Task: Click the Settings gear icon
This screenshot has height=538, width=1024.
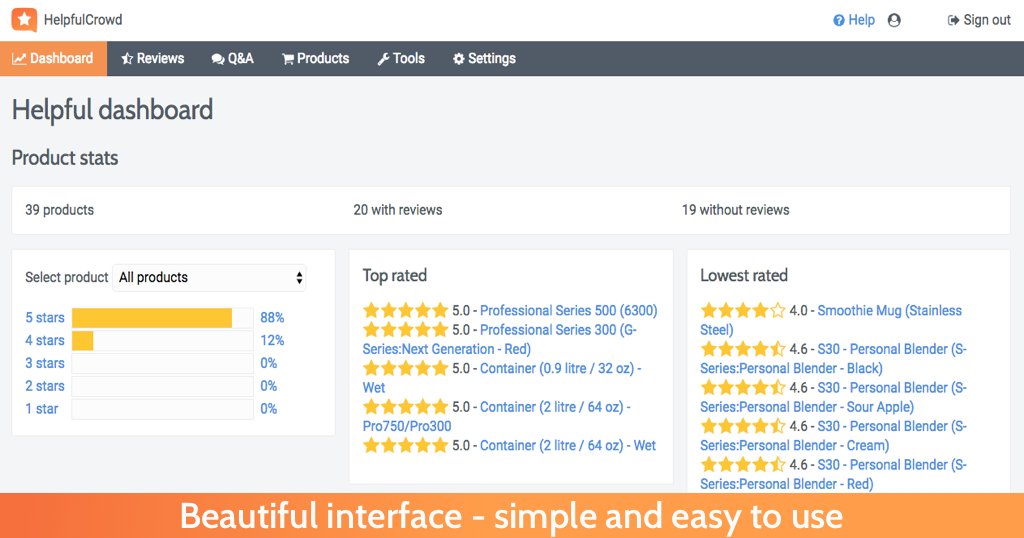Action: [x=458, y=59]
